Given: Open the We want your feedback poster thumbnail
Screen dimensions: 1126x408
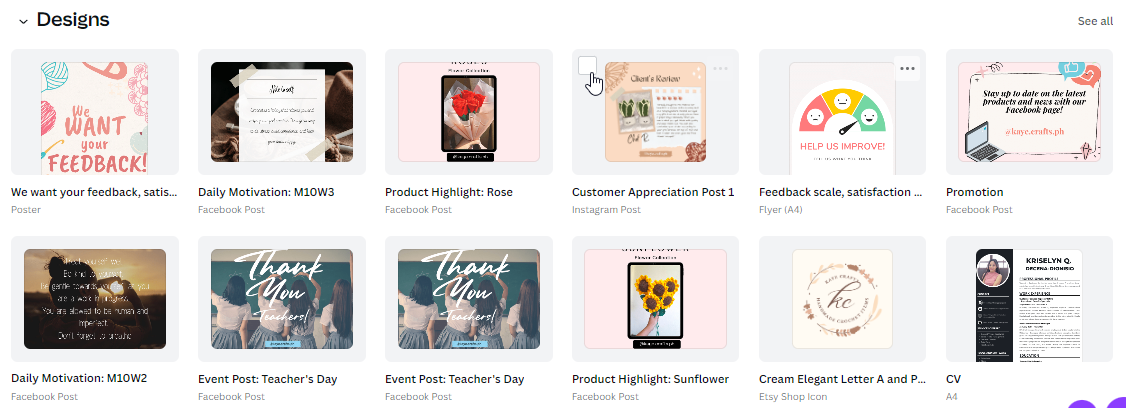Looking at the screenshot, I should click(95, 112).
